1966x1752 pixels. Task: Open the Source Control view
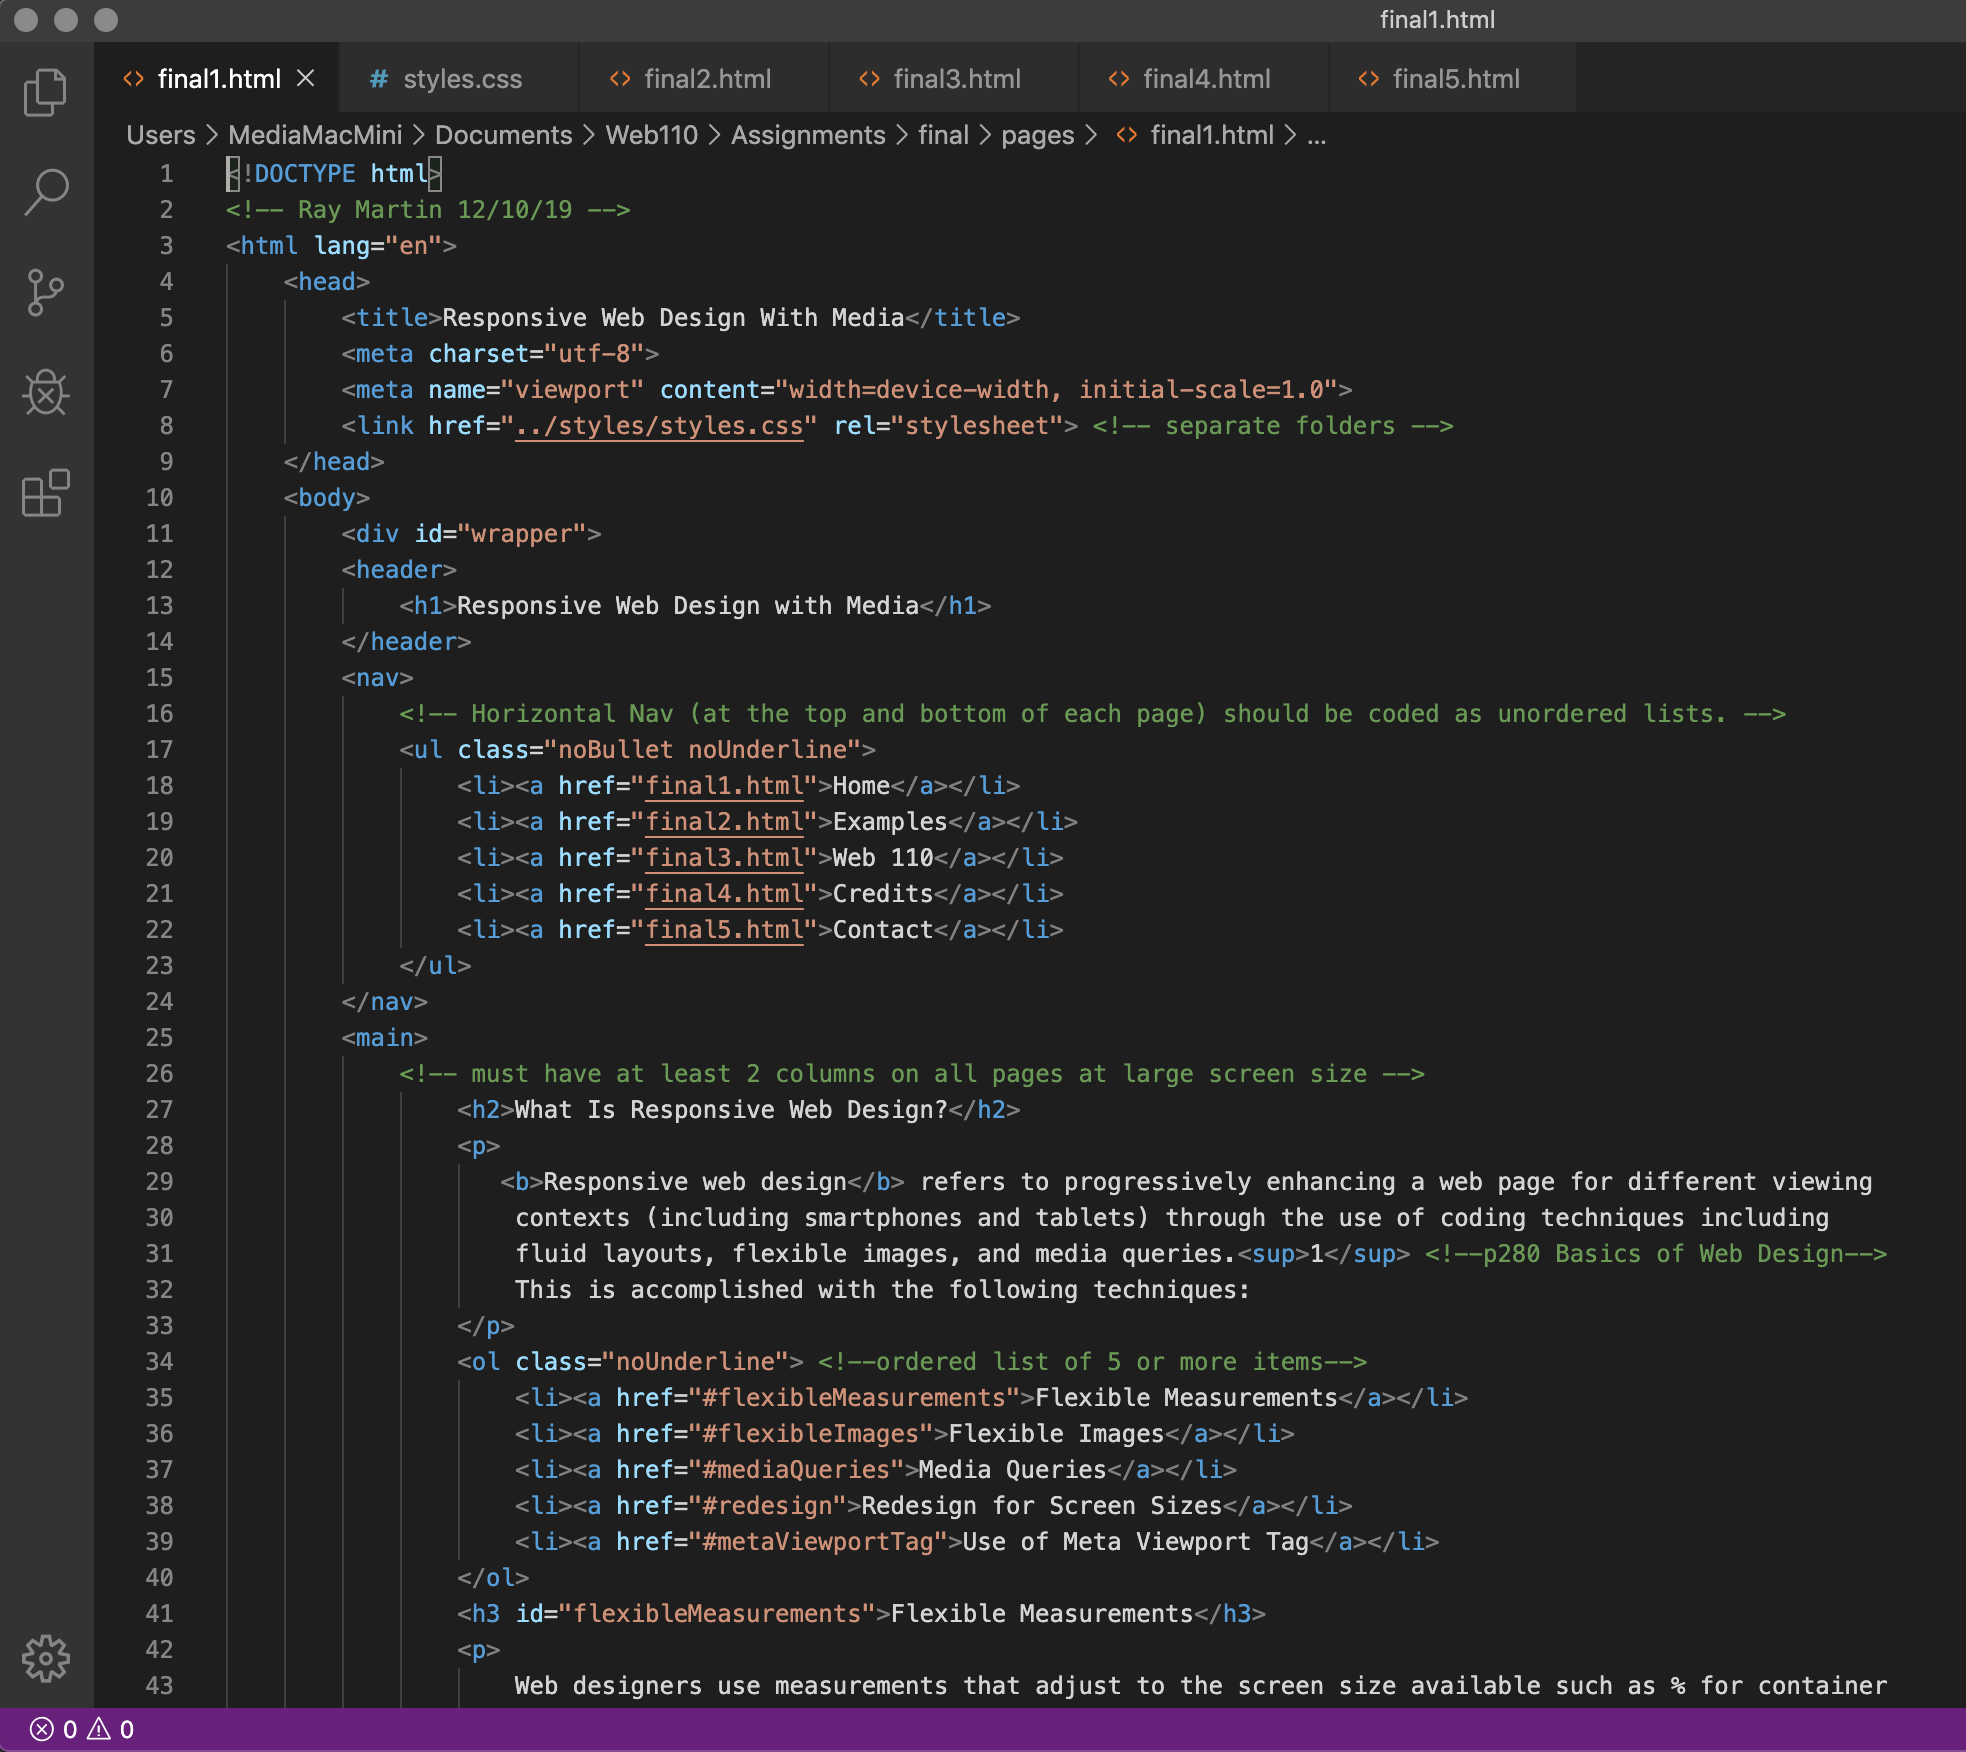click(45, 292)
